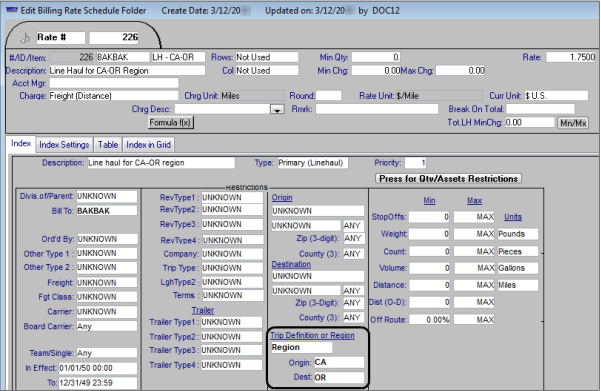This screenshot has height=391, width=601.
Task: Click the Volume units field Gallons
Action: 517,268
